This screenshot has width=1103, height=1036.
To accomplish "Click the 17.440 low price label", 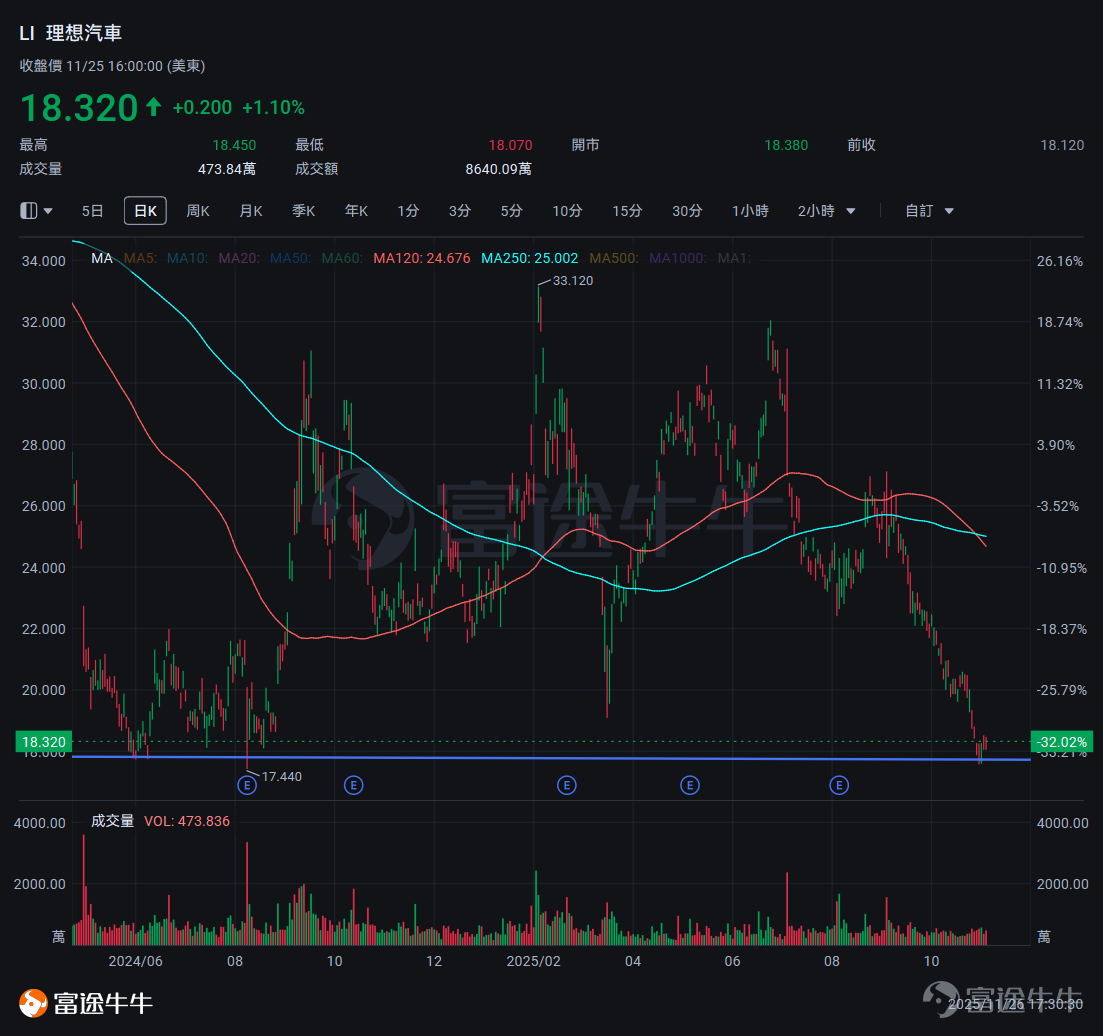I will [x=281, y=776].
